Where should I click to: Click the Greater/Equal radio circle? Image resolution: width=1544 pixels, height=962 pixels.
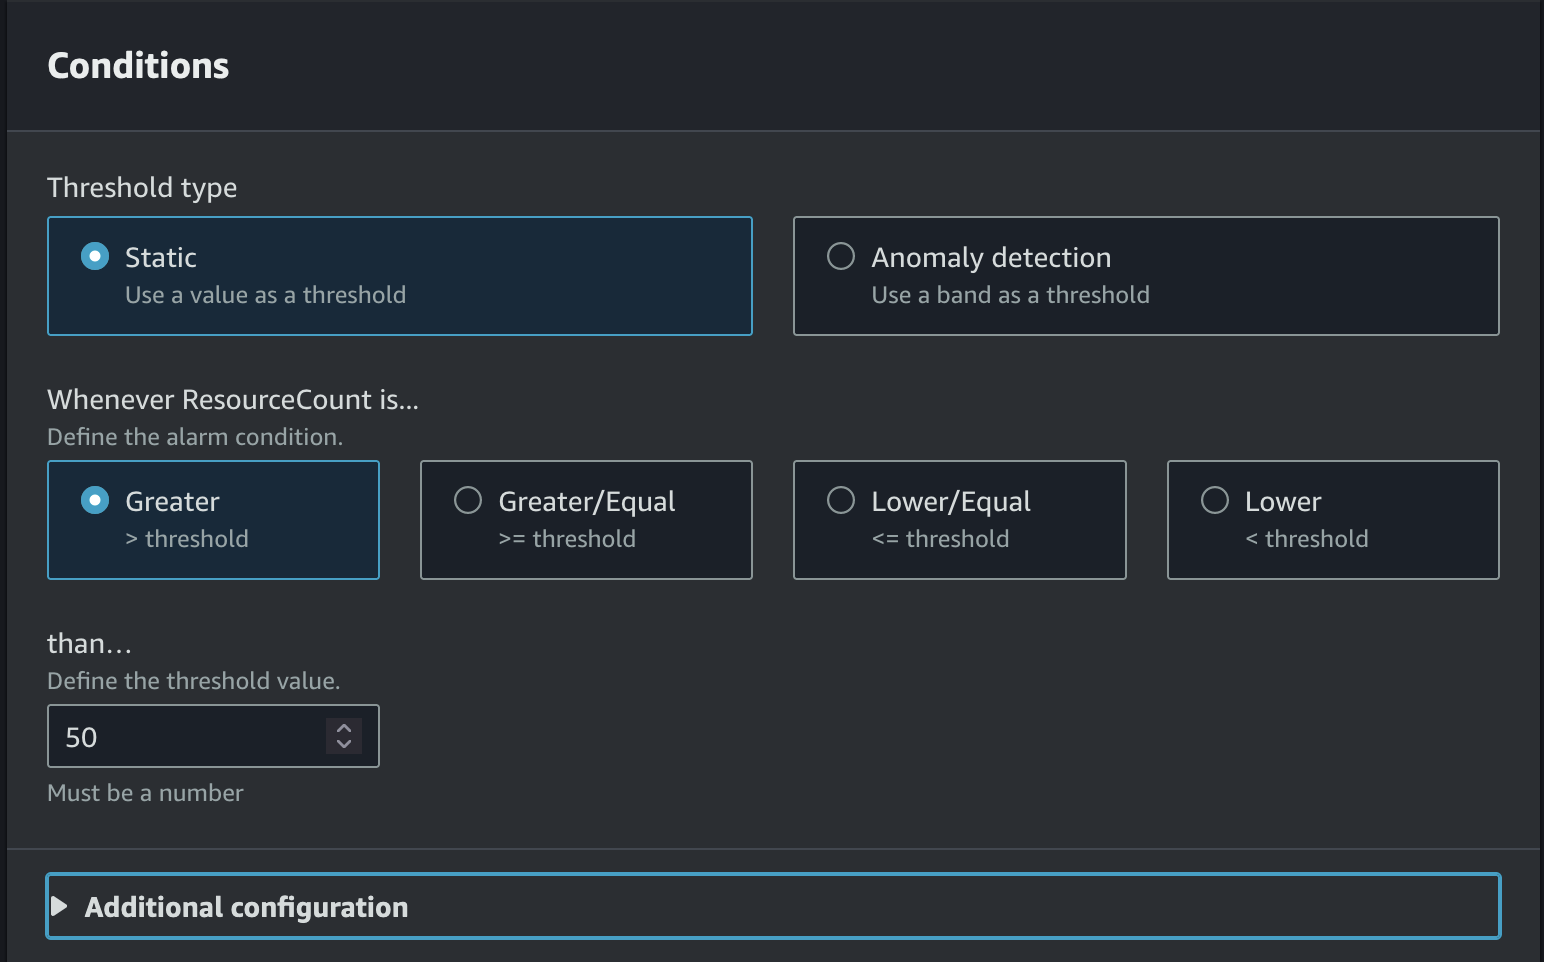click(467, 500)
